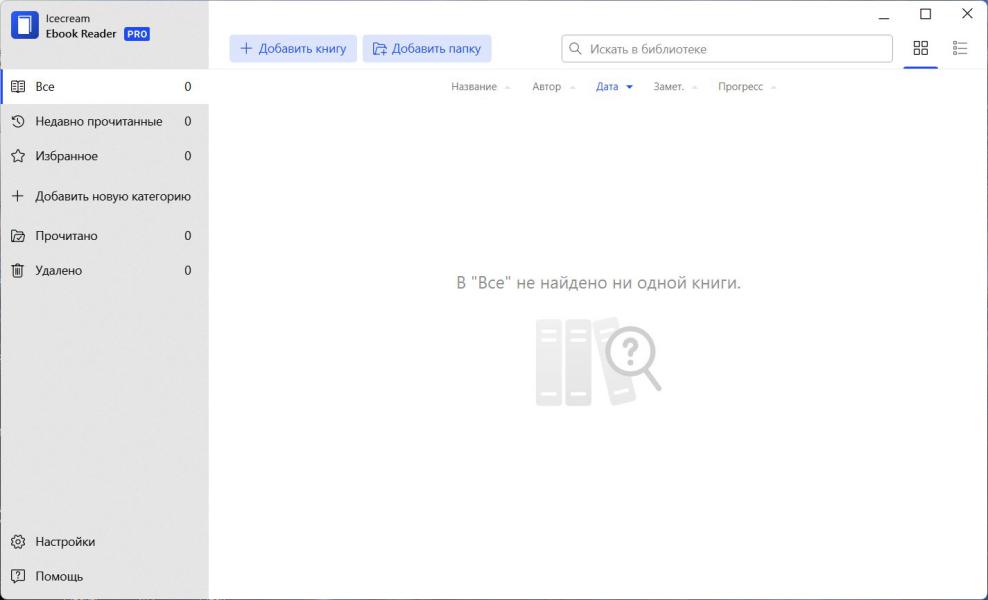The width and height of the screenshot is (988, 600).
Task: Click the folder icon for Прочитано
Action: (x=17, y=236)
